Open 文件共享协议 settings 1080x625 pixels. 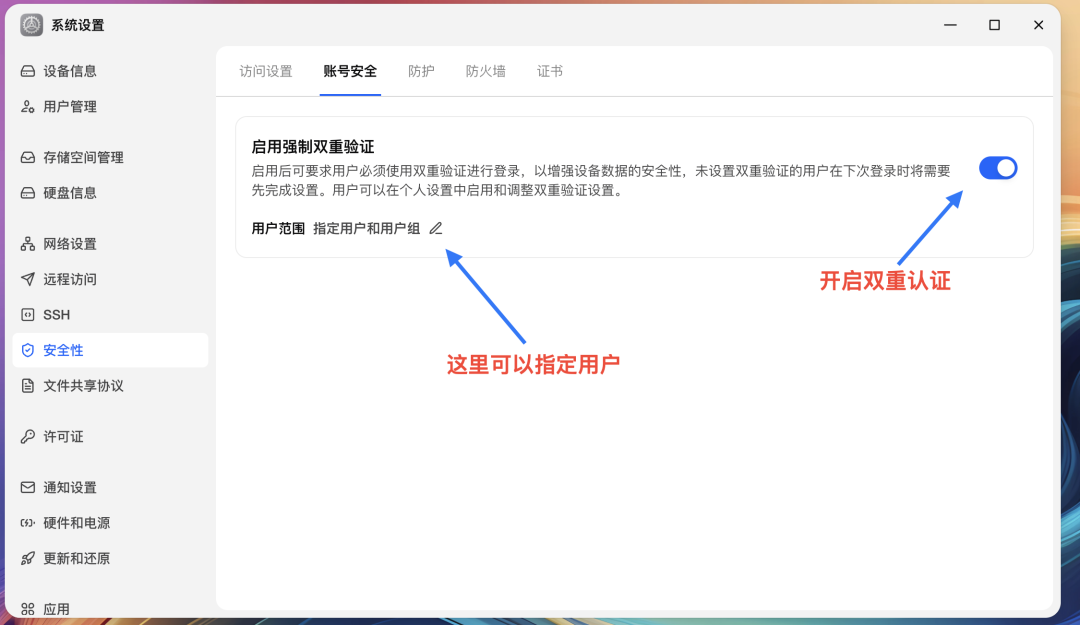coord(110,386)
